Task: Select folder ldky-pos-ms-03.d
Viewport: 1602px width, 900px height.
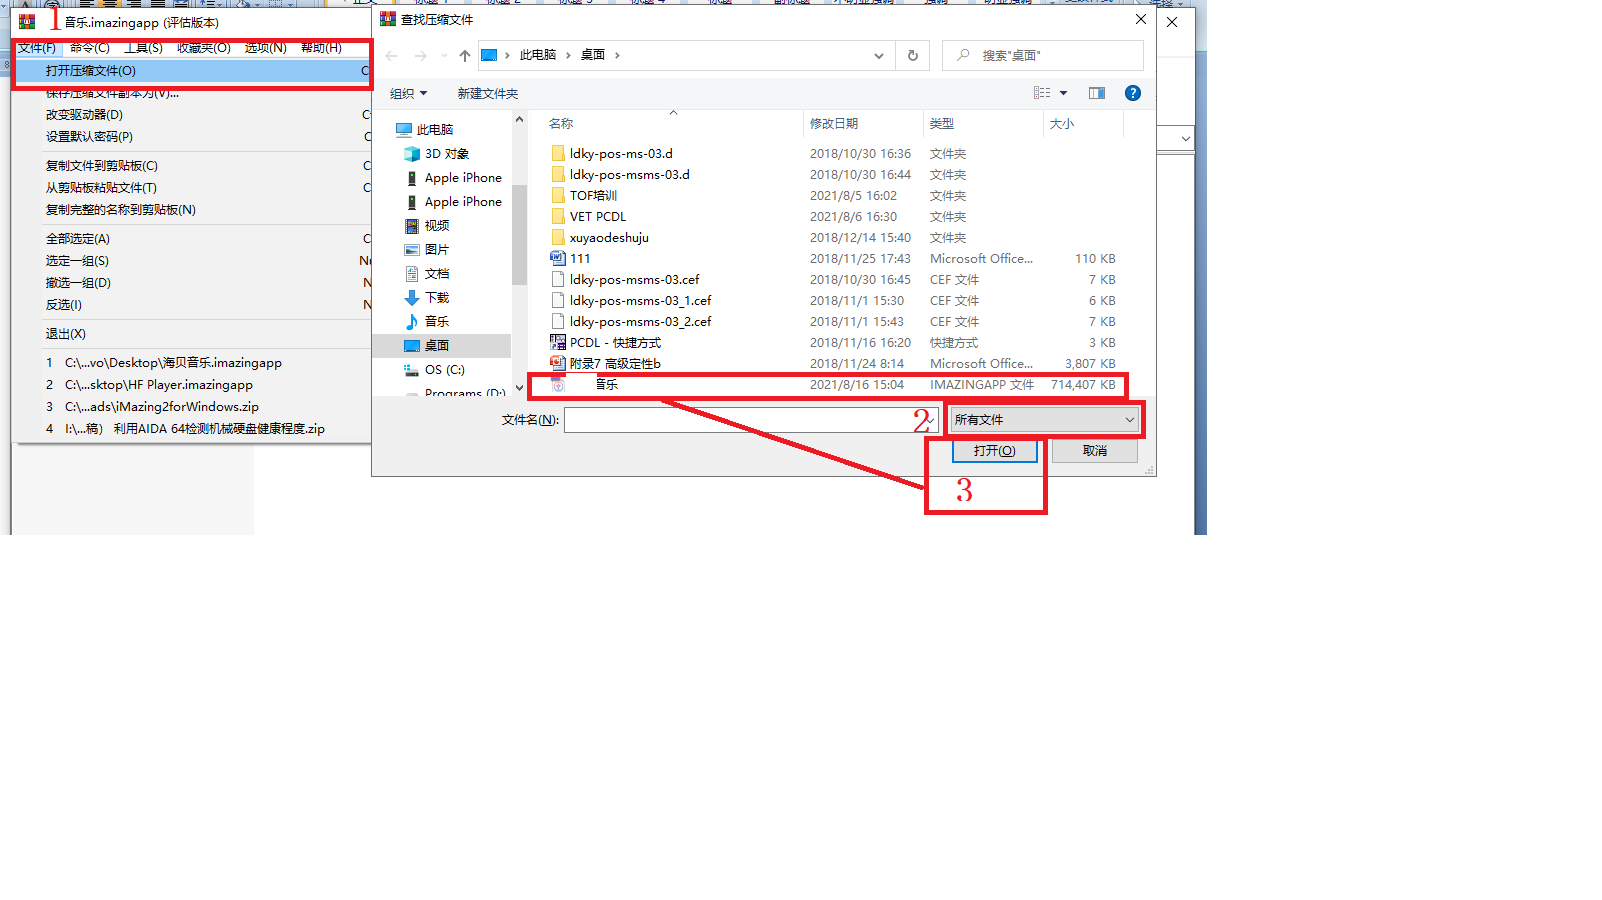Action: point(621,154)
